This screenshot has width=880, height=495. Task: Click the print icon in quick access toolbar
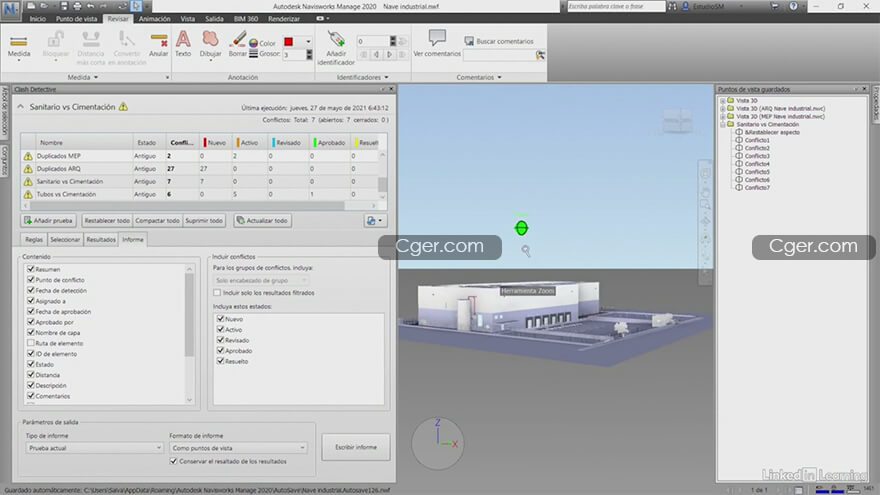[77, 6]
